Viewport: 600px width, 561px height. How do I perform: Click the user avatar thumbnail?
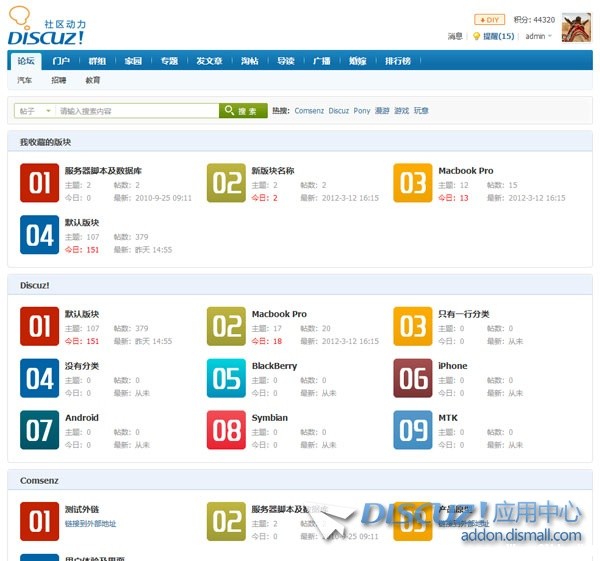coord(576,28)
